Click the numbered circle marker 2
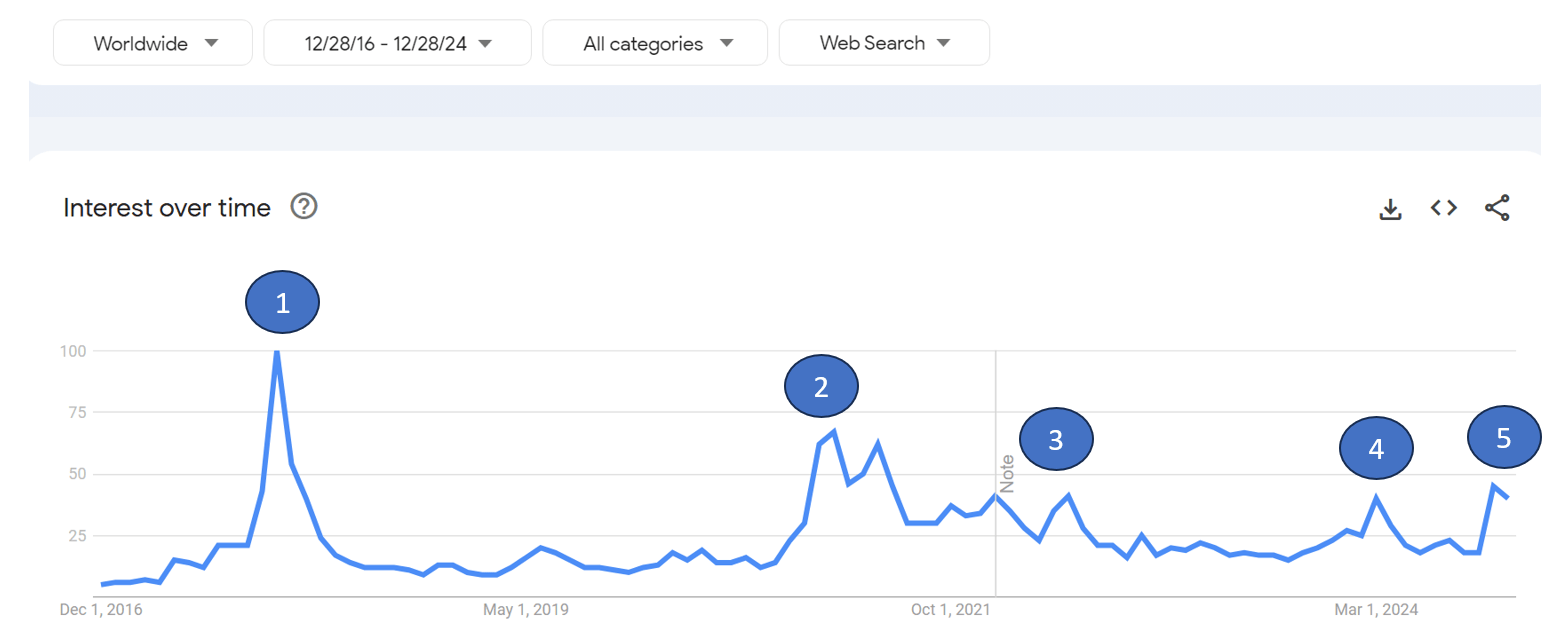Image resolution: width=1564 pixels, height=643 pixels. tap(821, 387)
